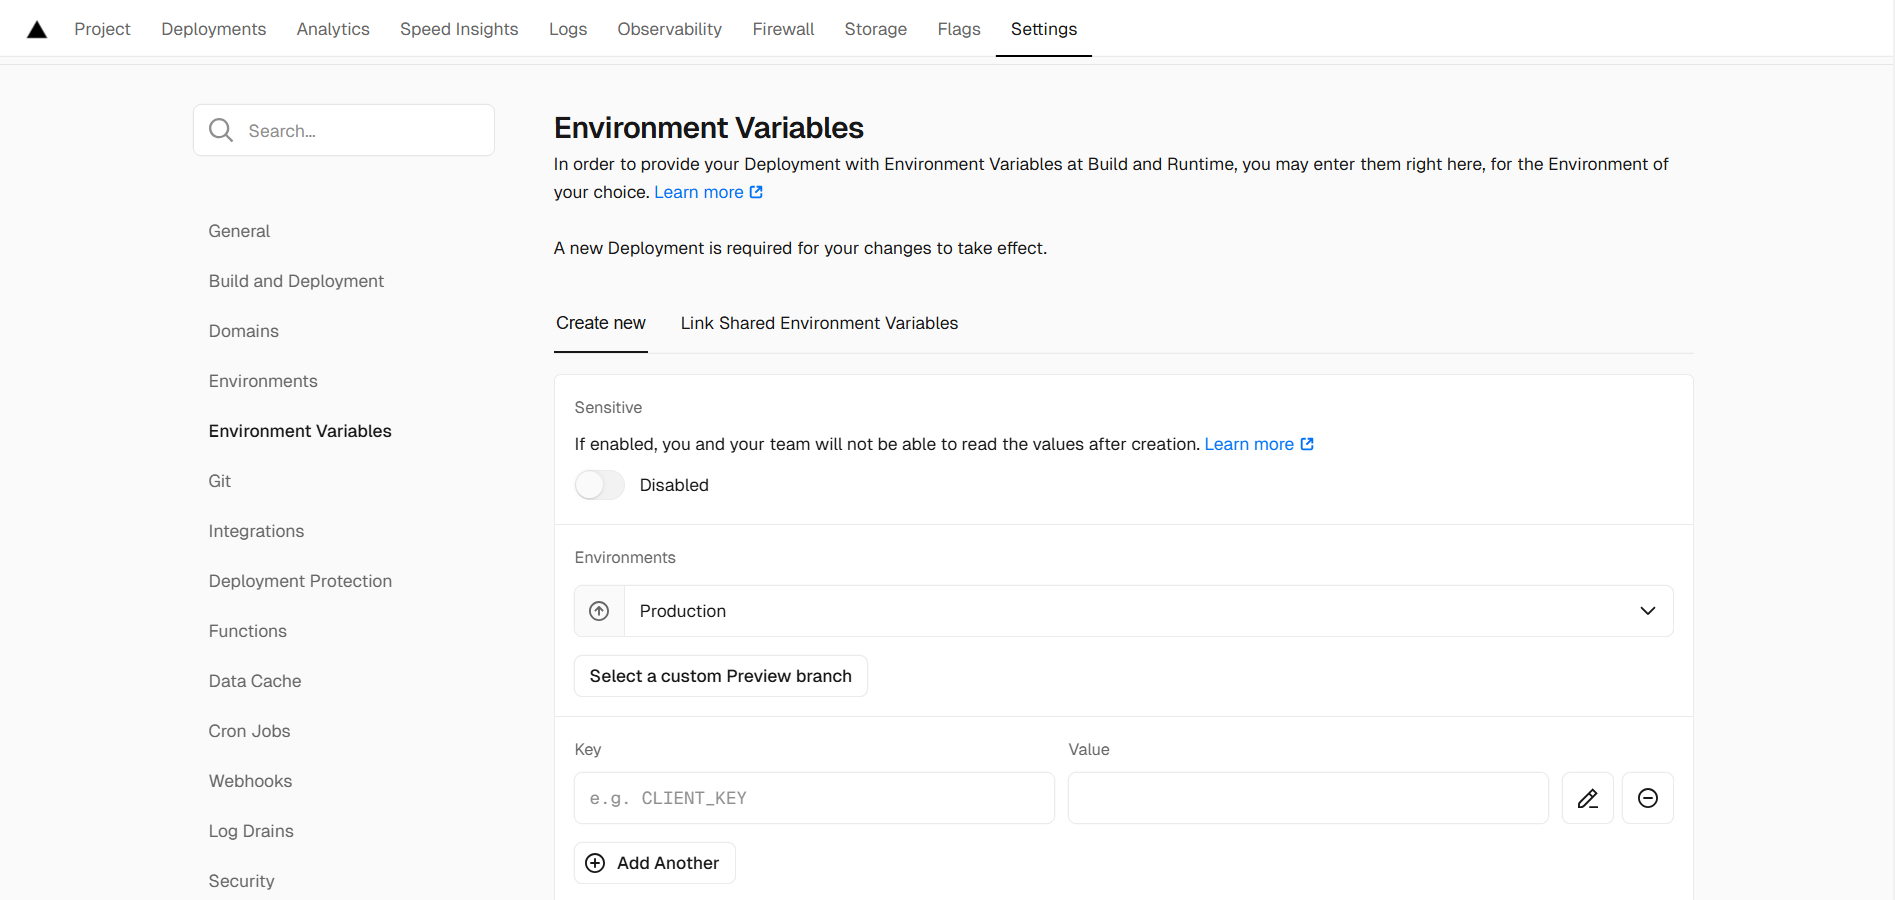Screen dimensions: 1895x900
Task: Click the plus circle icon in Add Another
Action: (x=595, y=863)
